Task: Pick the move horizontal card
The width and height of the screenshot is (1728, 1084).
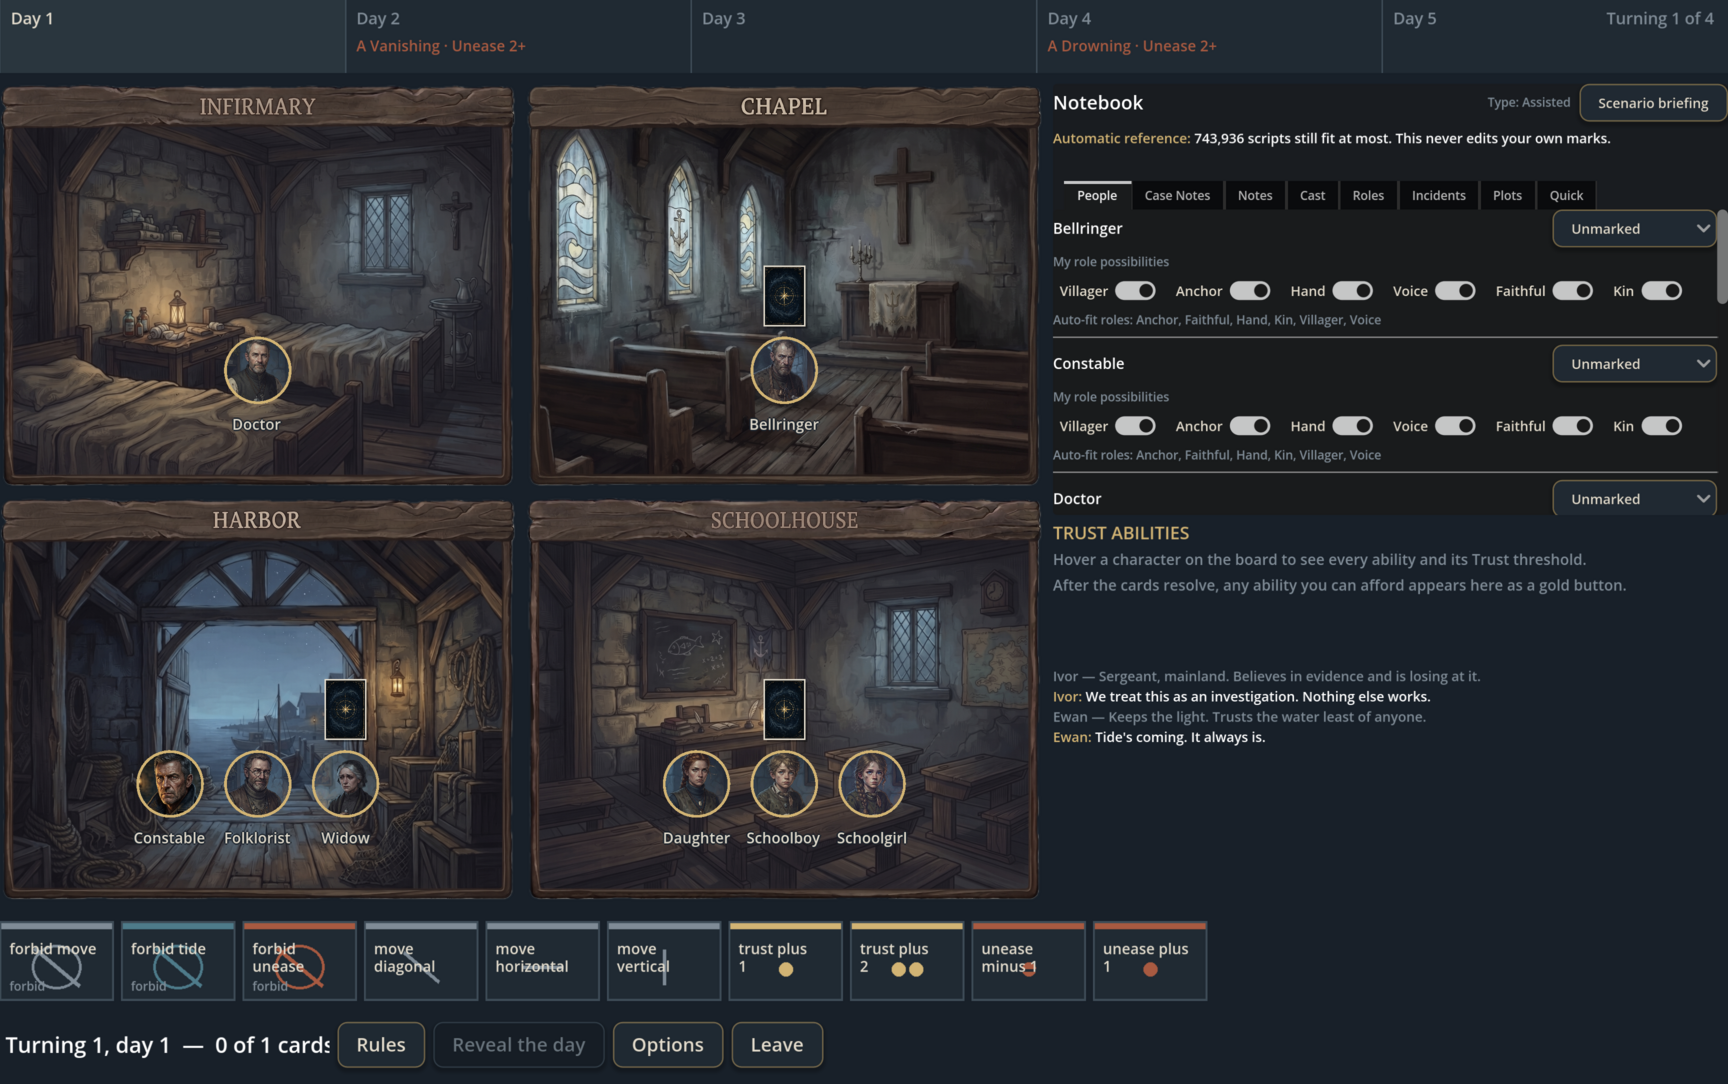Action: click(543, 961)
